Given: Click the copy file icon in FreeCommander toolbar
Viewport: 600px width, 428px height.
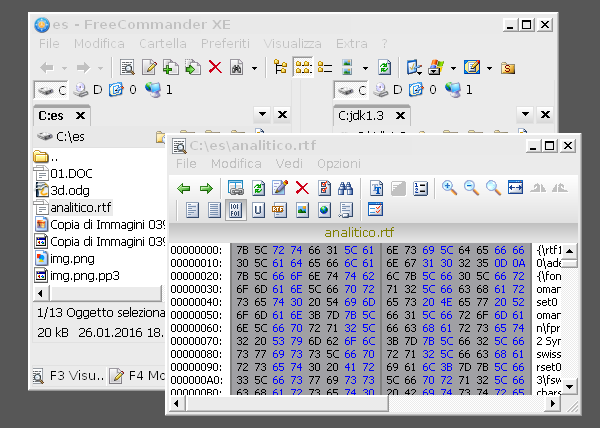Looking at the screenshot, I should point(171,68).
